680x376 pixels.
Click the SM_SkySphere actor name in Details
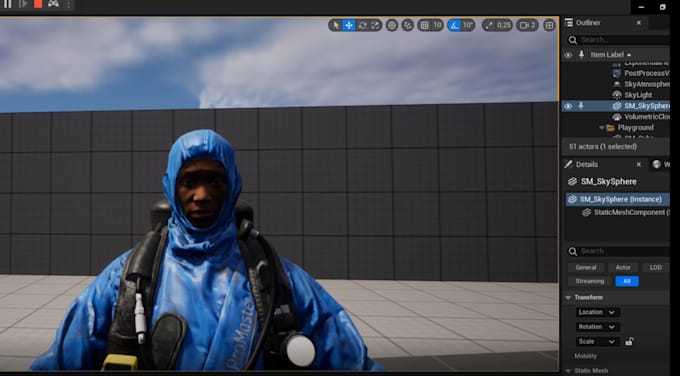pyautogui.click(x=609, y=182)
